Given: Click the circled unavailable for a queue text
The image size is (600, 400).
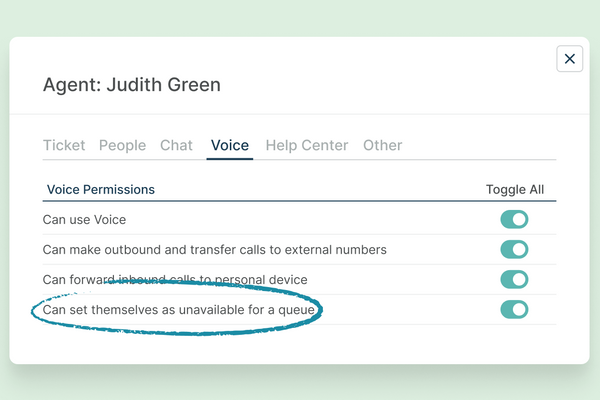Looking at the screenshot, I should tap(178, 310).
